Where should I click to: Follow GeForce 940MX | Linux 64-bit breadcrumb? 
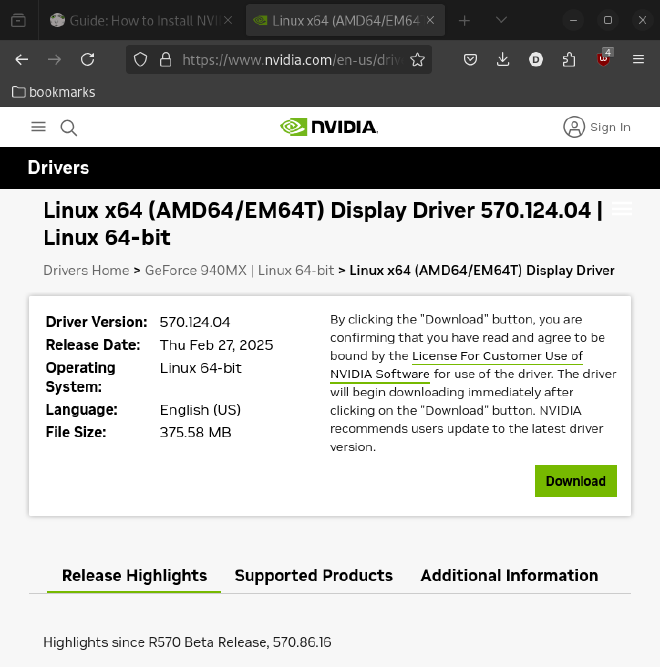click(239, 271)
